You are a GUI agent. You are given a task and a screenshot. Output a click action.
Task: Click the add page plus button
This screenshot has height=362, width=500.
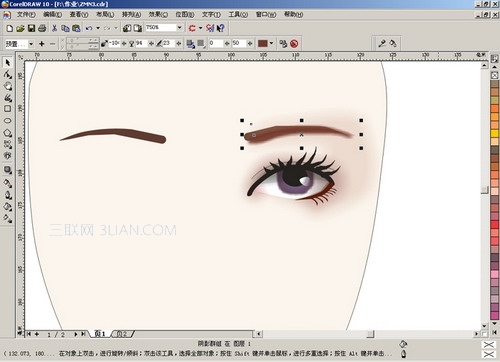[x=37, y=334]
